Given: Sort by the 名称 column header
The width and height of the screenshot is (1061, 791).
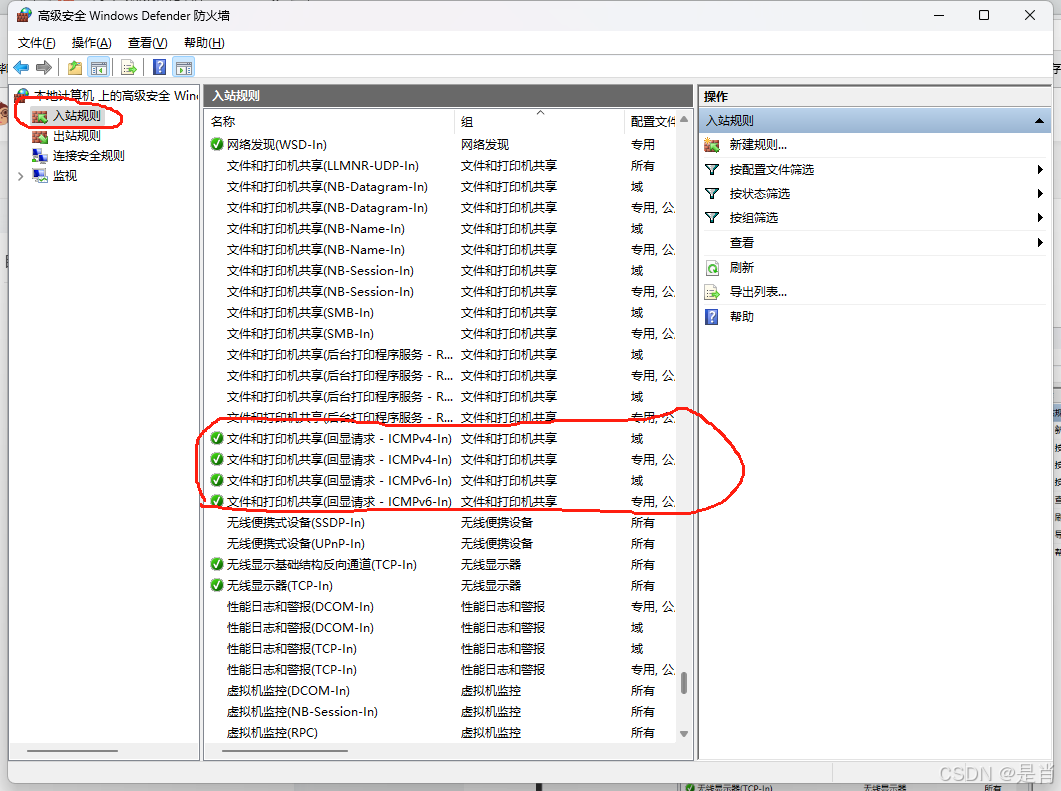Looking at the screenshot, I should pyautogui.click(x=330, y=121).
